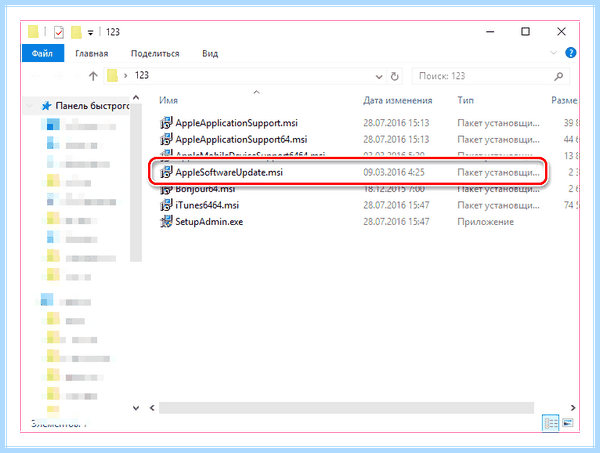Sort by the Размер column header
Screen dimensions: 600x453
pyautogui.click(x=565, y=100)
